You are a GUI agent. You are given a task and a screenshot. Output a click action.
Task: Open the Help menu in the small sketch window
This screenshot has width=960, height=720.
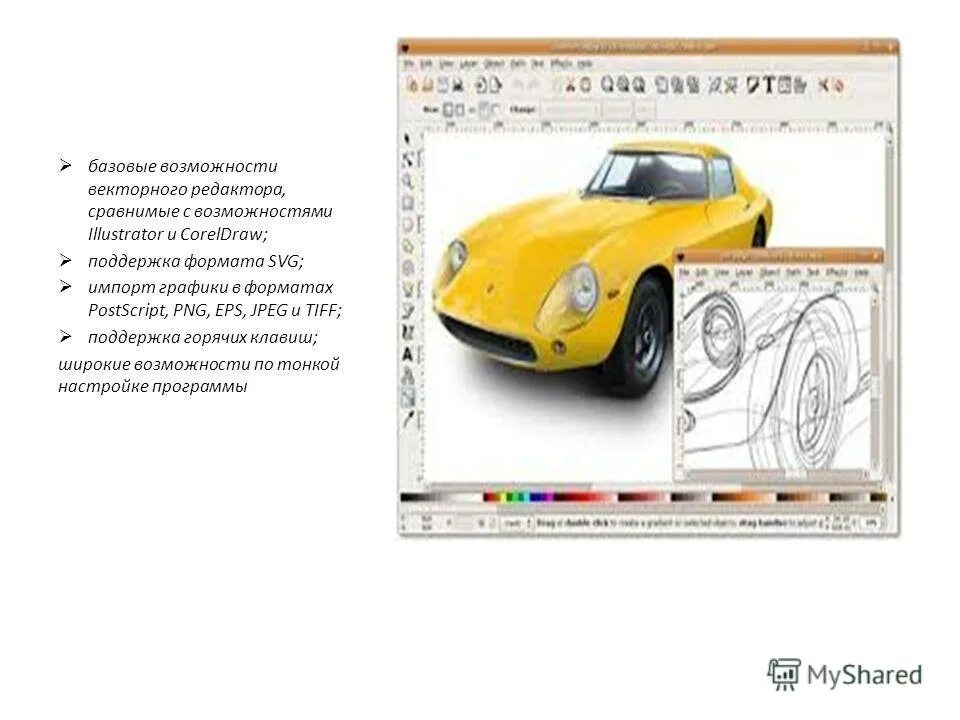tap(861, 272)
